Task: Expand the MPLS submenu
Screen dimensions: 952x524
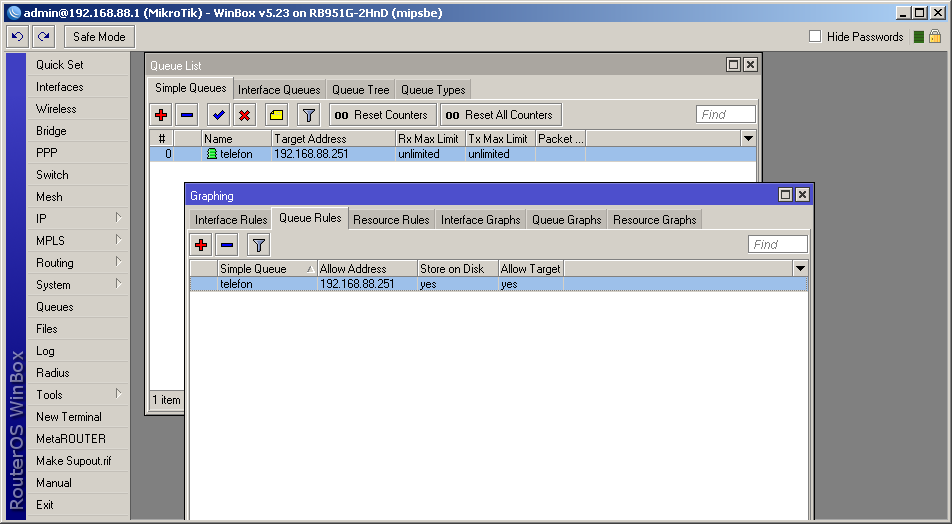Action: 118,240
